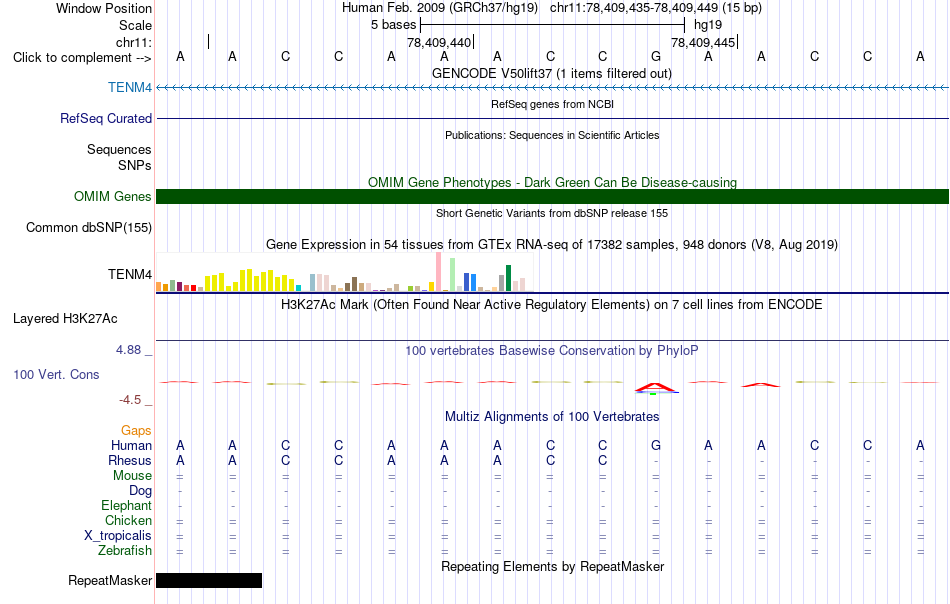Click the G base in the Human alignment row

point(656,445)
